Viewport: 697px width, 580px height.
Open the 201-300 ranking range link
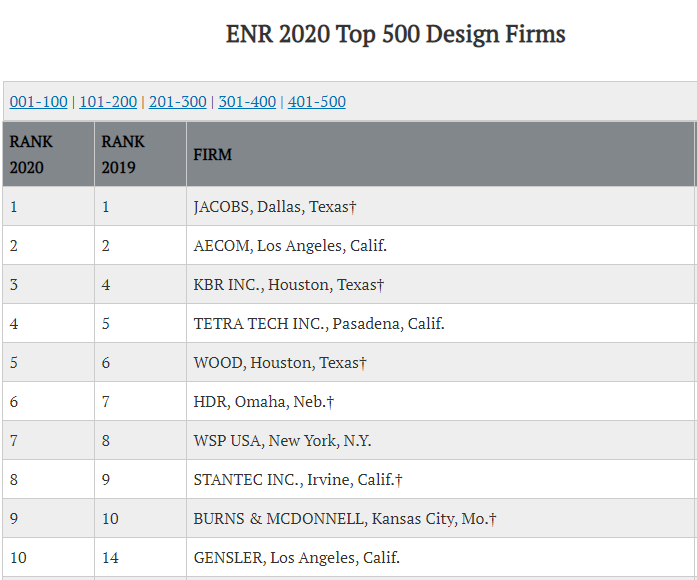178,102
